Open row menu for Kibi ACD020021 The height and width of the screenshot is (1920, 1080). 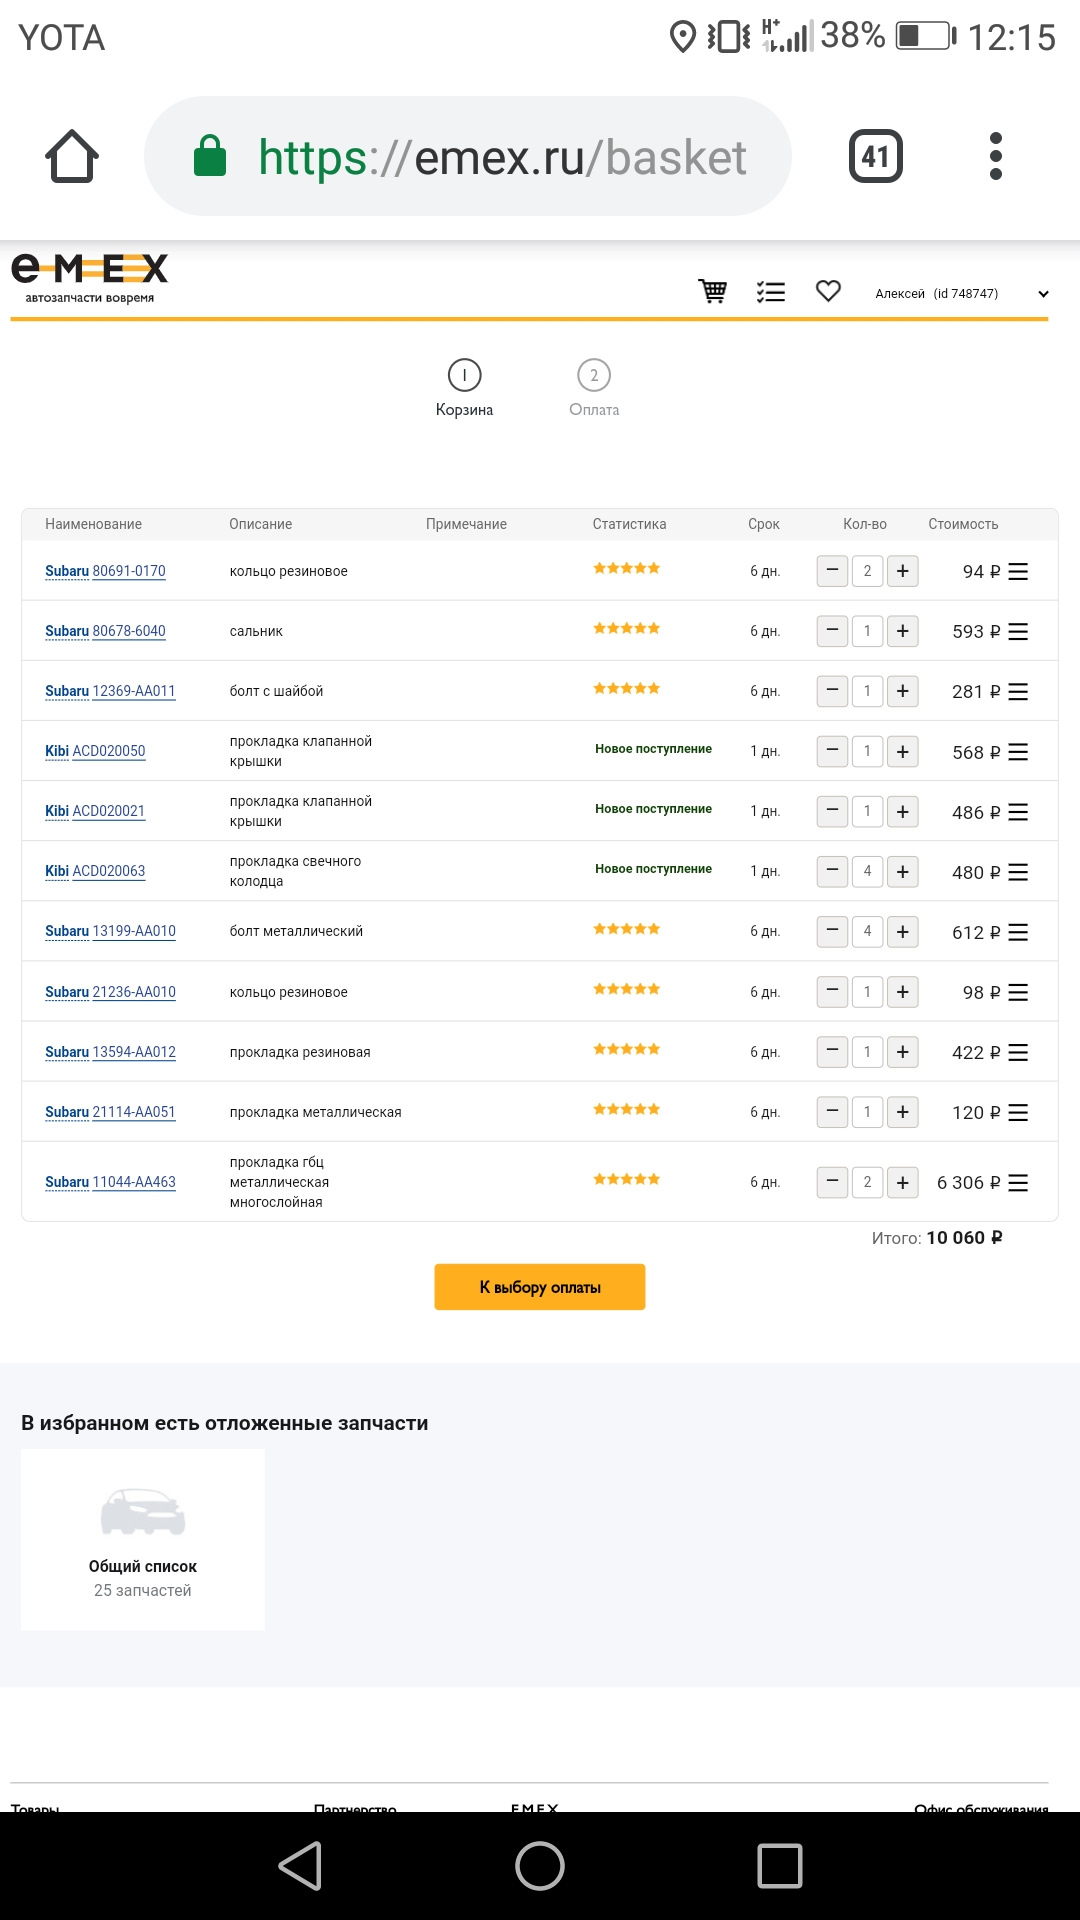click(1018, 812)
